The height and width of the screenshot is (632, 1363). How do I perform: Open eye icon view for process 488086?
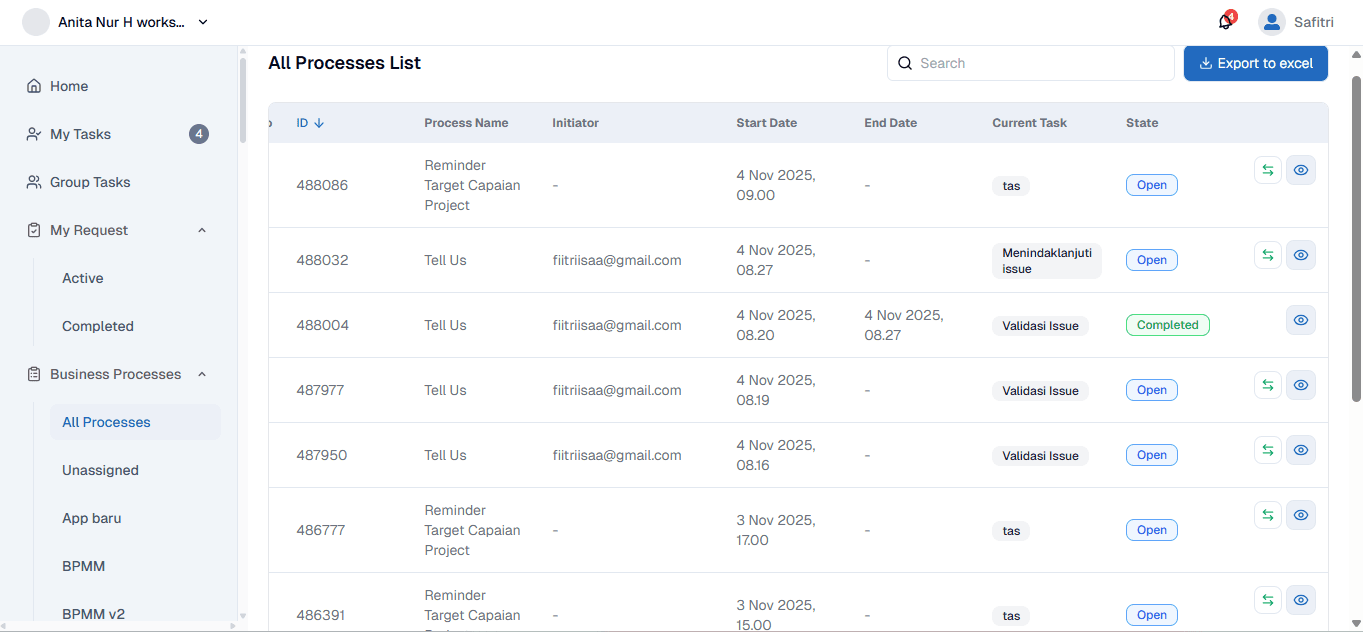1300,170
